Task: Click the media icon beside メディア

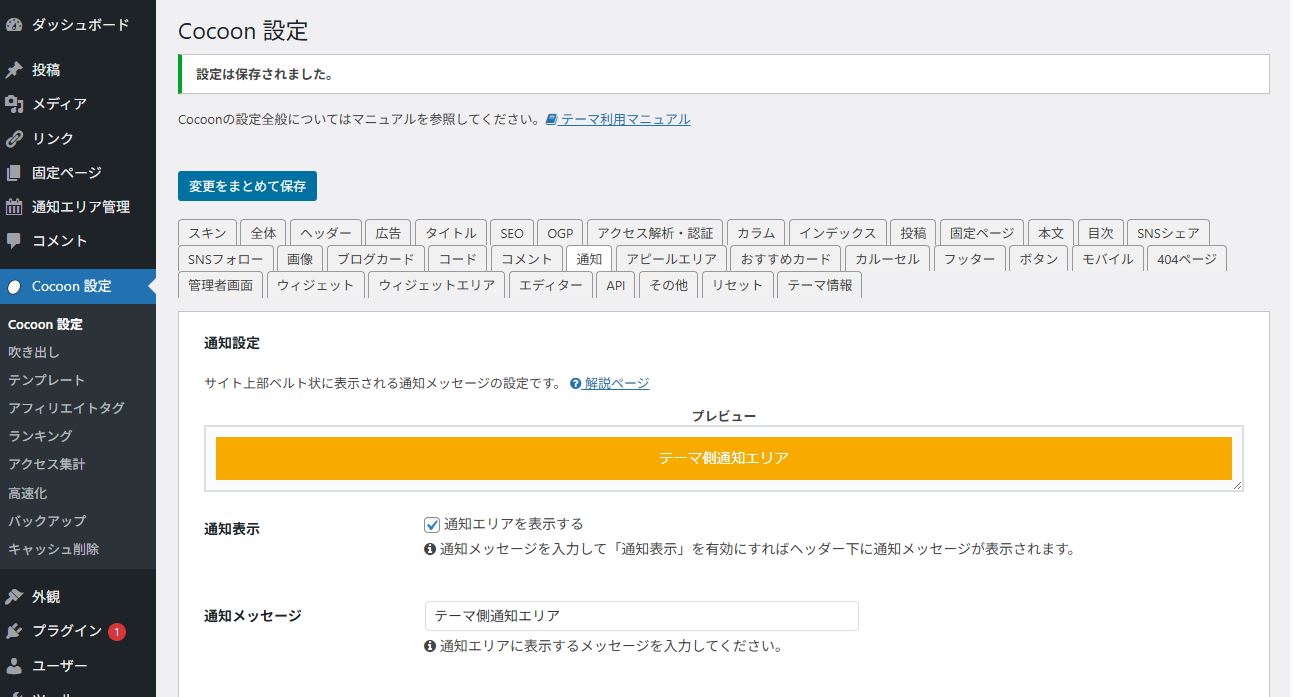Action: (14, 104)
